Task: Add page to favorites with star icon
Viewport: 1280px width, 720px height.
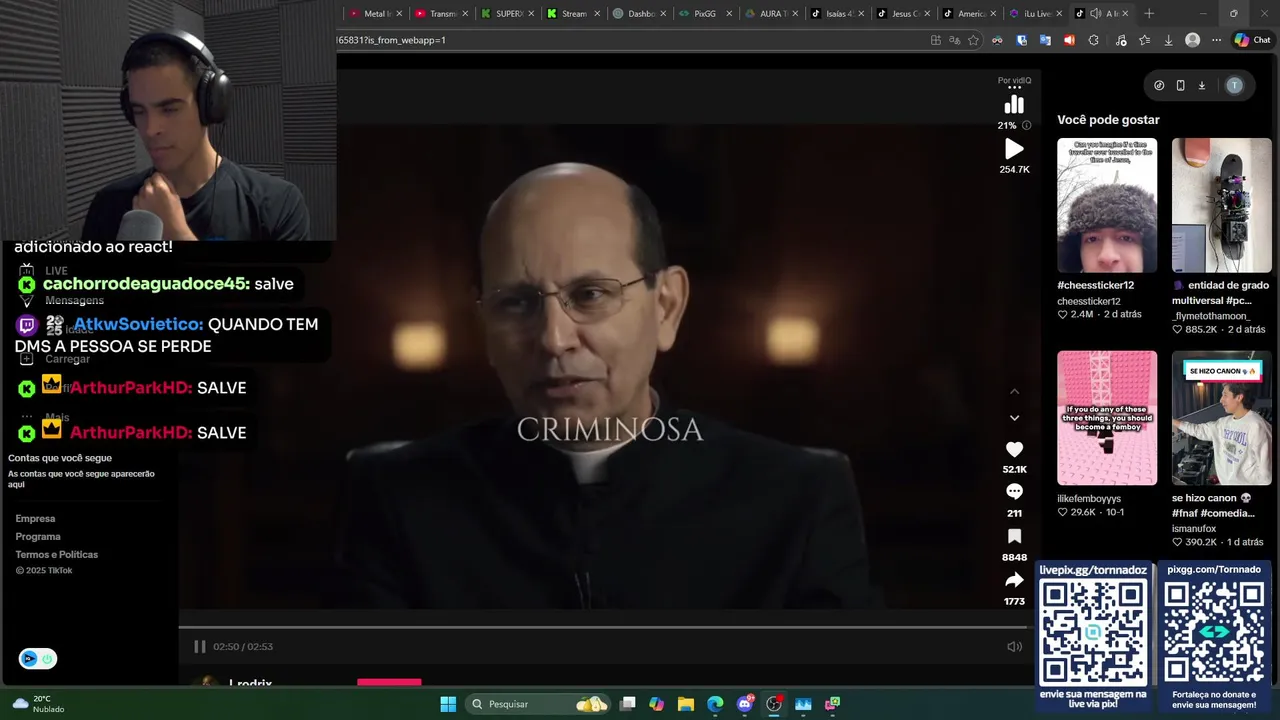Action: point(973,40)
